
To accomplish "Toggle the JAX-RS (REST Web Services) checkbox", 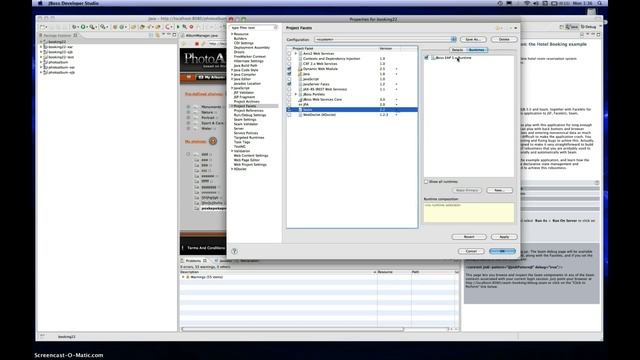I will click(x=289, y=89).
